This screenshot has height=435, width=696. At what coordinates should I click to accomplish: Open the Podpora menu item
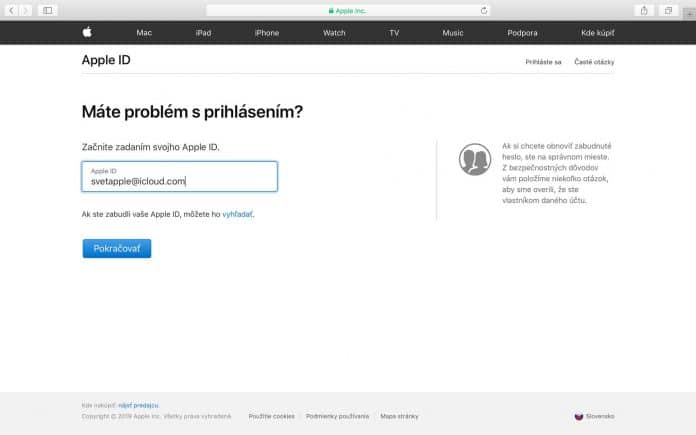522,33
